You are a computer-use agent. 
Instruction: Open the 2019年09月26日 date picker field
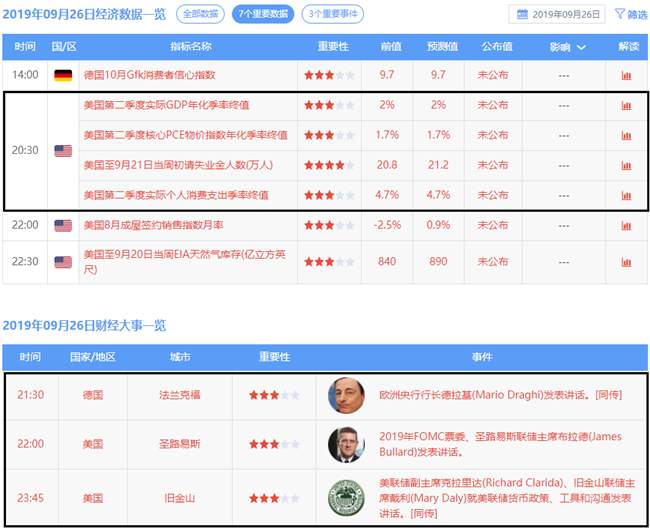(x=557, y=14)
